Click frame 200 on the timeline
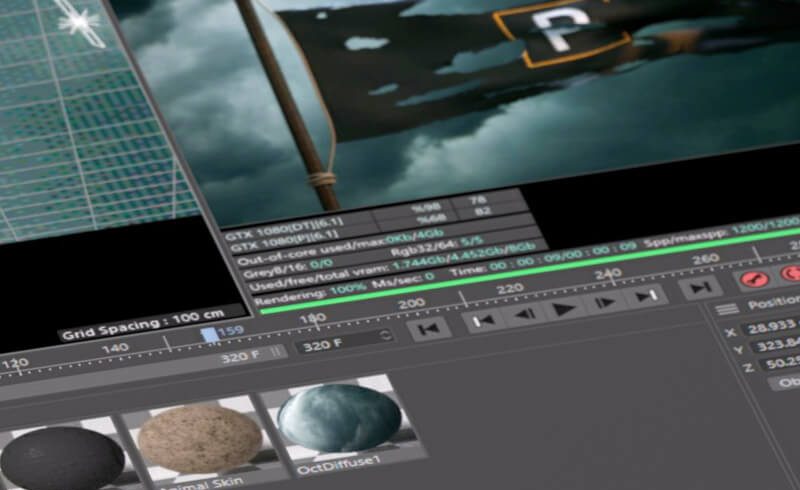 coord(412,304)
